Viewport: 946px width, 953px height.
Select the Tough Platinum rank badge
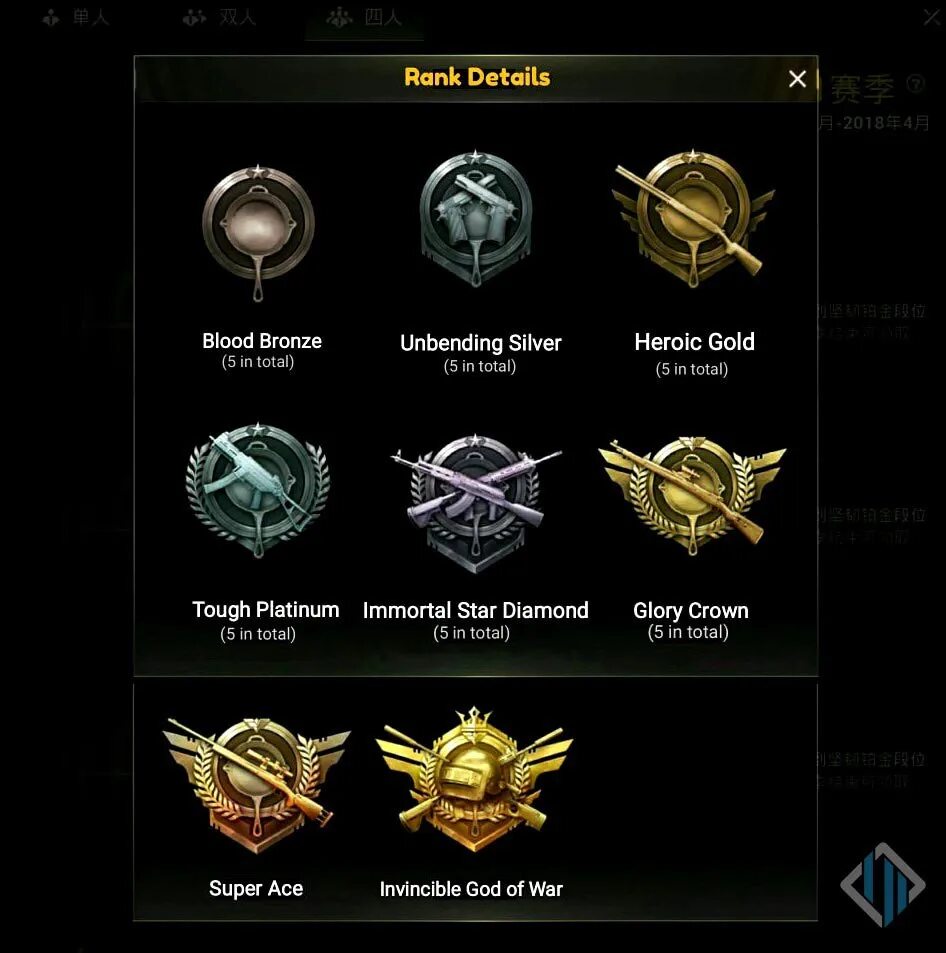[x=258, y=490]
